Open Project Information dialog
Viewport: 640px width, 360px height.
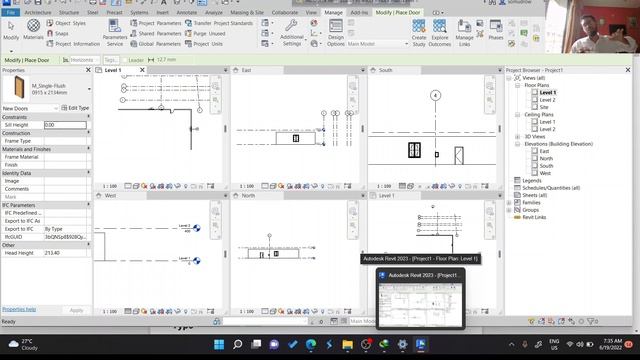[x=73, y=44]
